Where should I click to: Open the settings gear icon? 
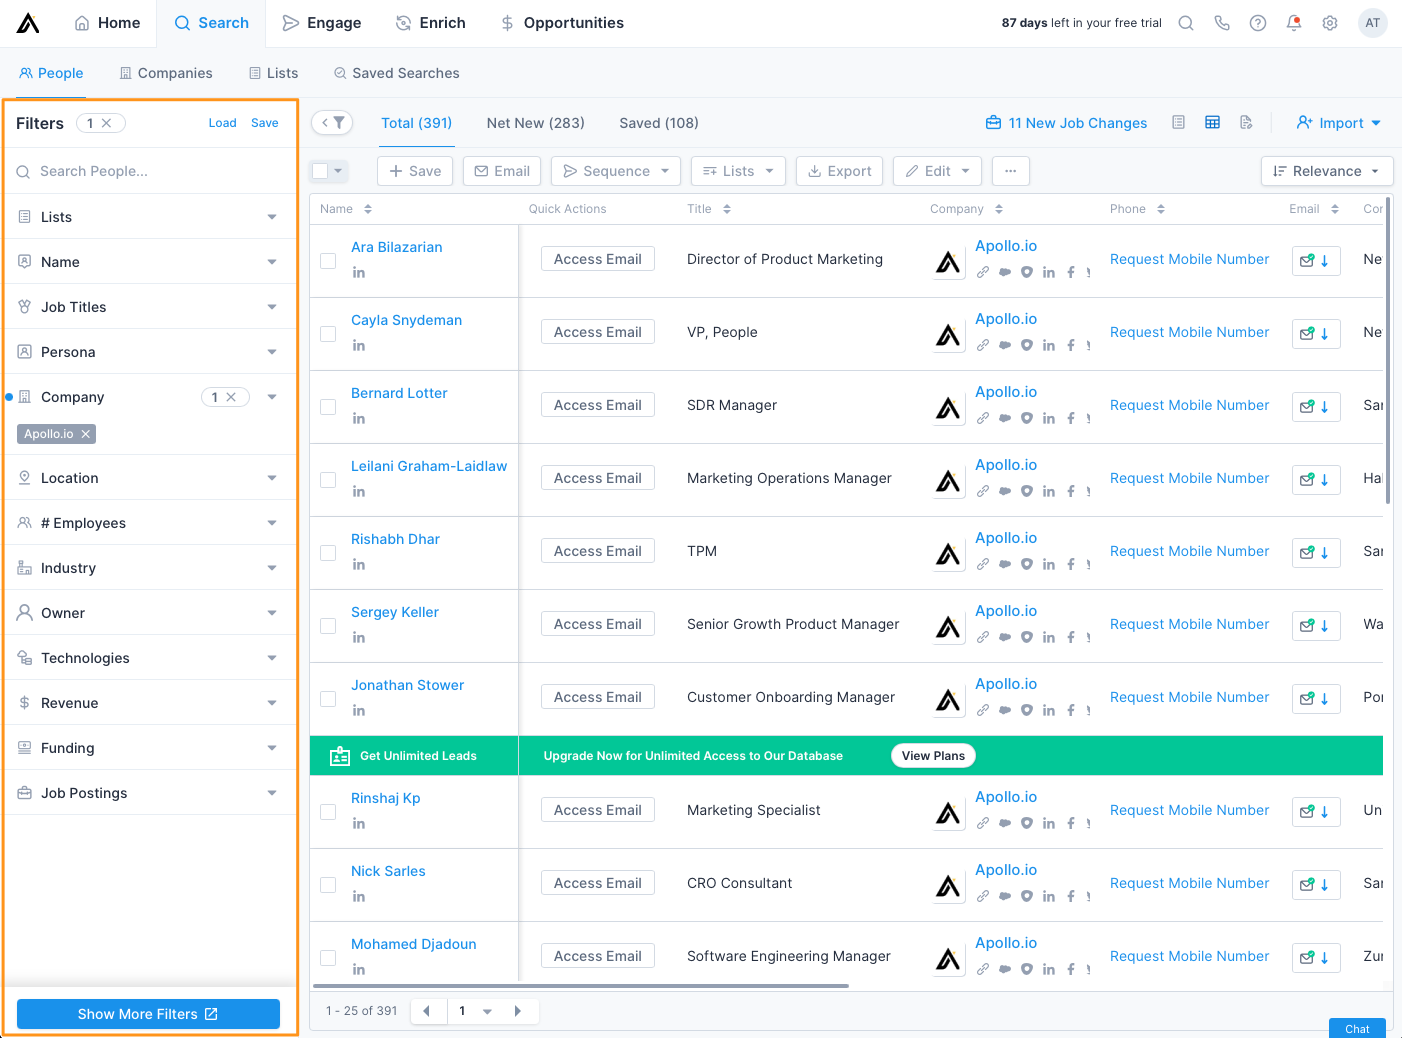(1330, 23)
